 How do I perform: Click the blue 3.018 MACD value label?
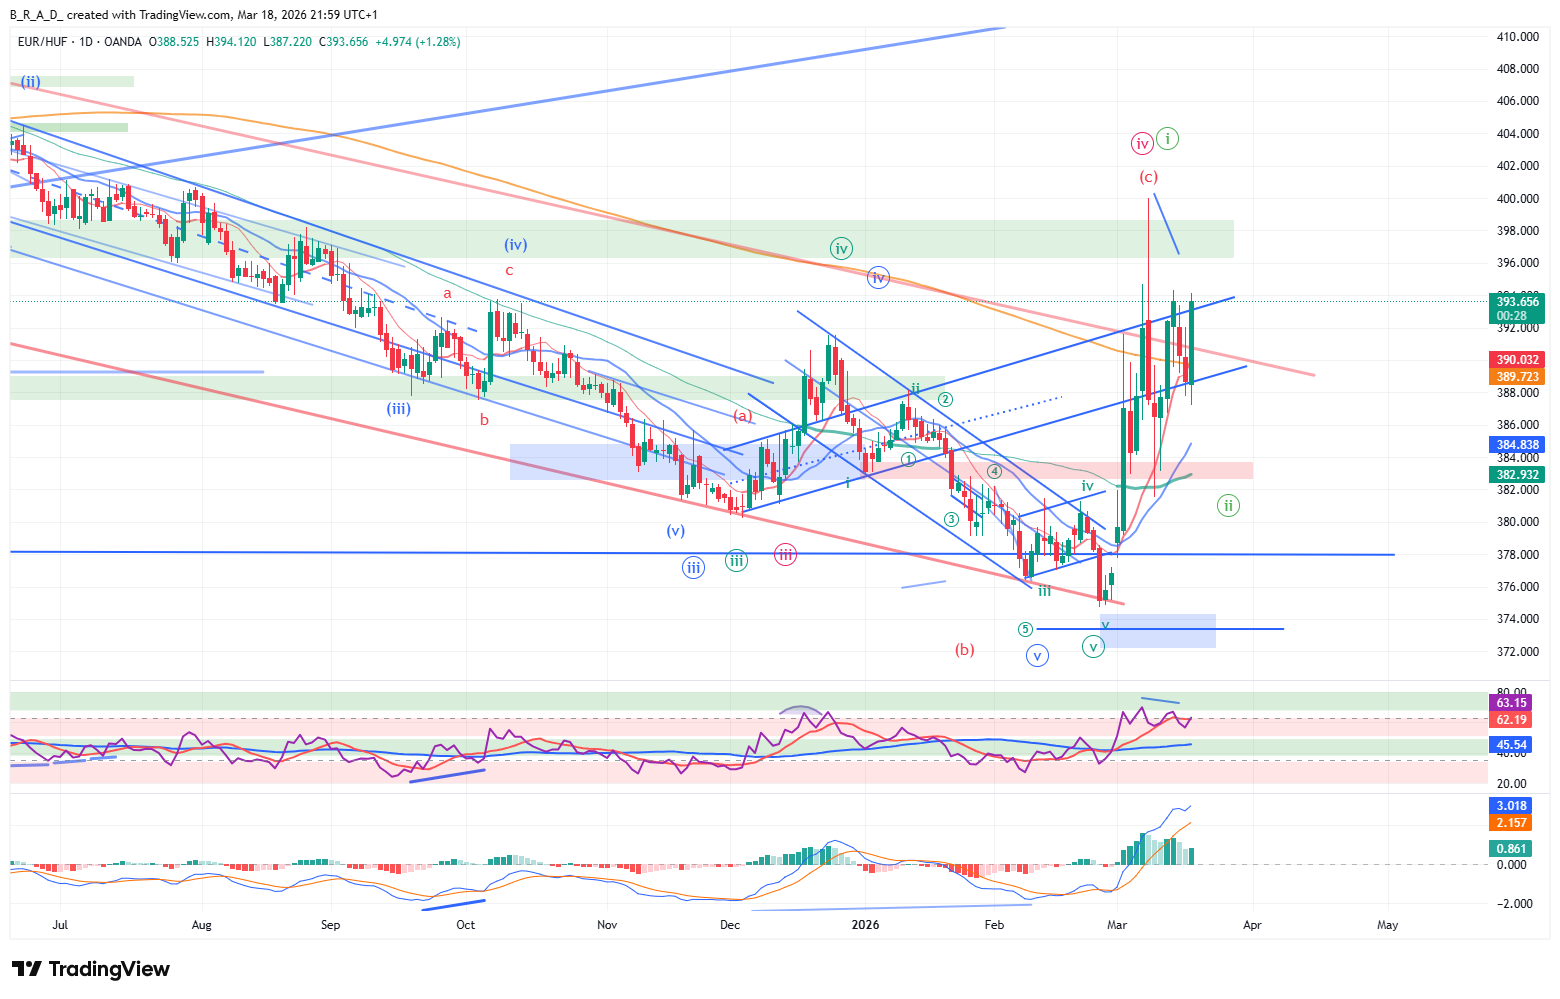(1511, 806)
